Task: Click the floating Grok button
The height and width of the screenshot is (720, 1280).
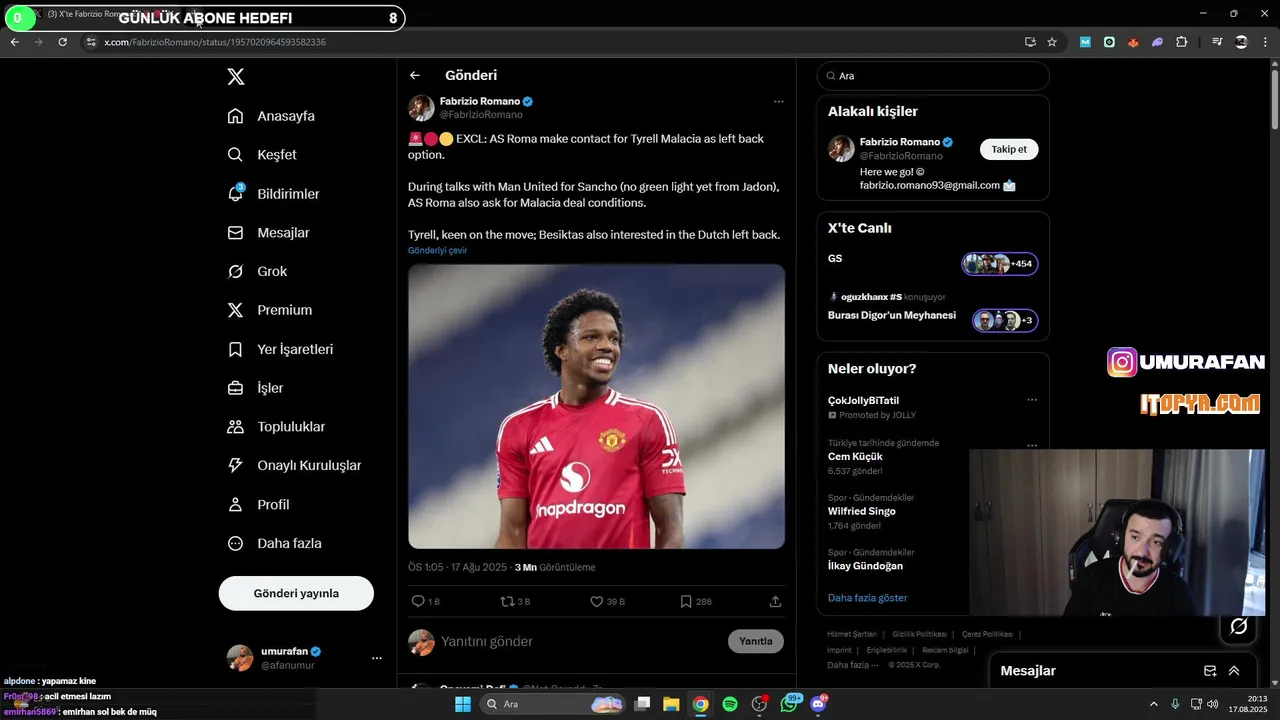Action: [1239, 627]
